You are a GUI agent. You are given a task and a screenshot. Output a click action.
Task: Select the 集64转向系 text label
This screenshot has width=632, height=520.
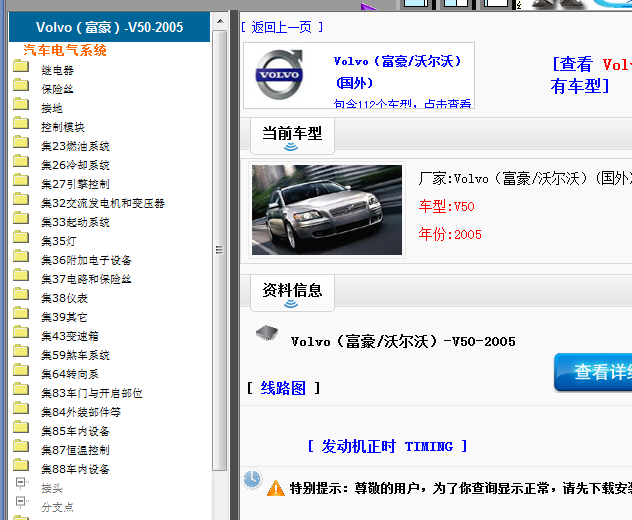click(70, 374)
